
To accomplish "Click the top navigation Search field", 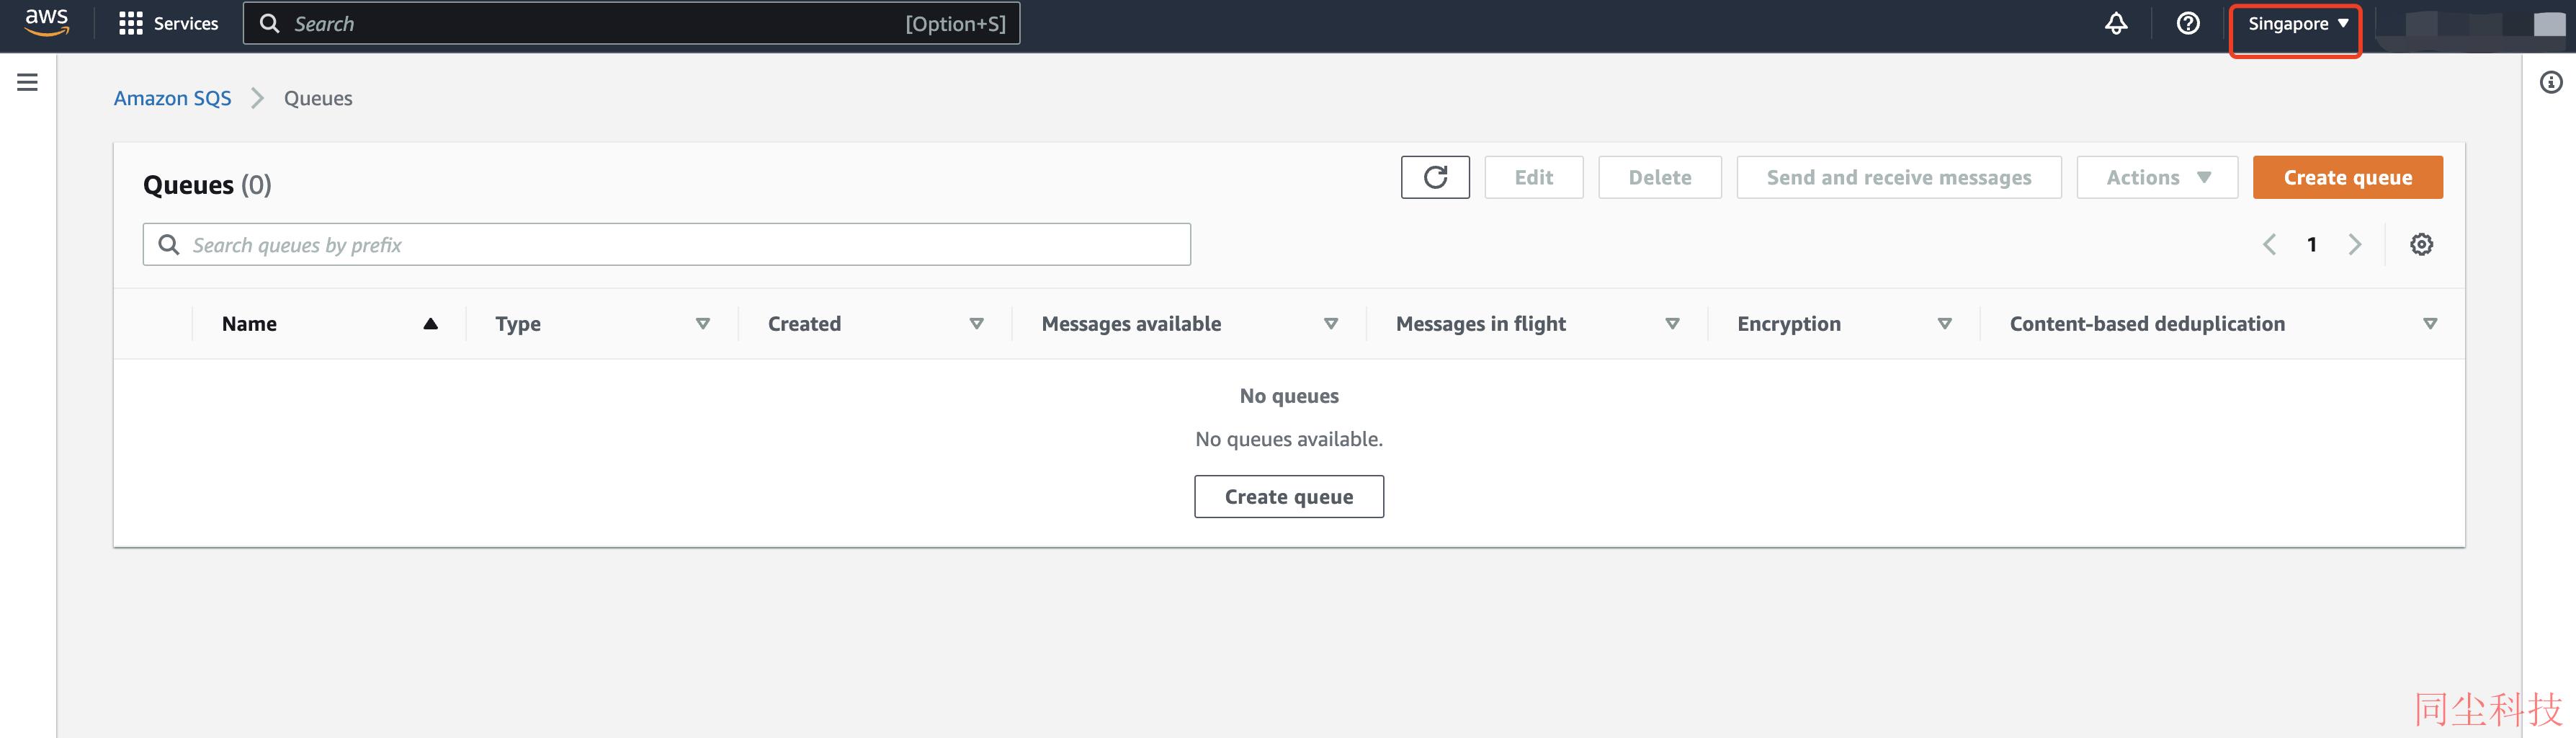I will pos(631,23).
